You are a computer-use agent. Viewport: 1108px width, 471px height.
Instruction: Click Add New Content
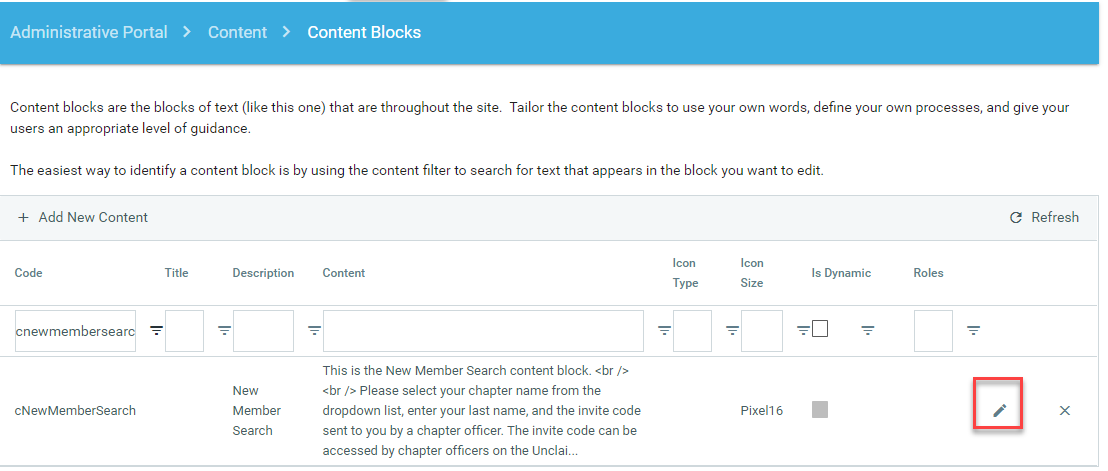(83, 217)
